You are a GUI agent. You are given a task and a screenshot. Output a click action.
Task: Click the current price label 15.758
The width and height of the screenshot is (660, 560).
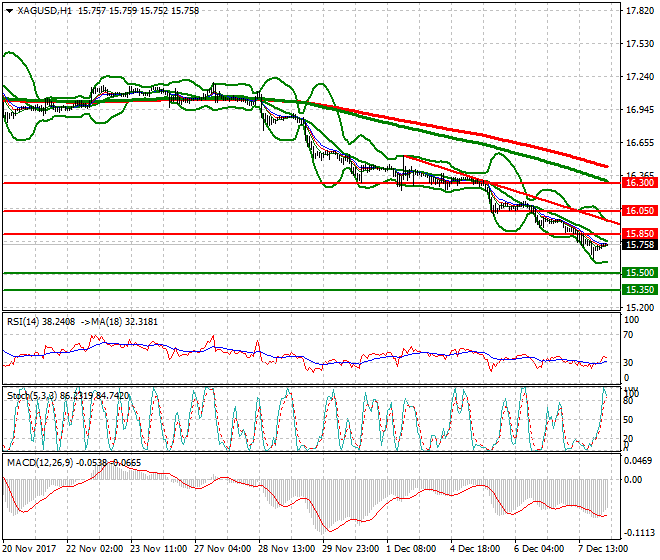tap(640, 245)
